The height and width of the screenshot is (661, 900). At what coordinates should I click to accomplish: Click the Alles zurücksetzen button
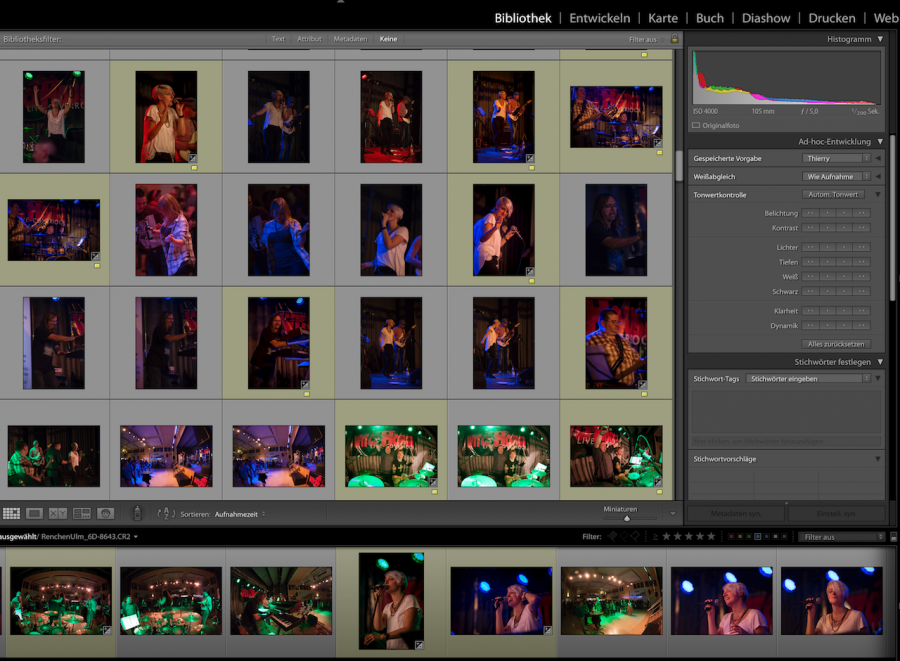pos(835,344)
